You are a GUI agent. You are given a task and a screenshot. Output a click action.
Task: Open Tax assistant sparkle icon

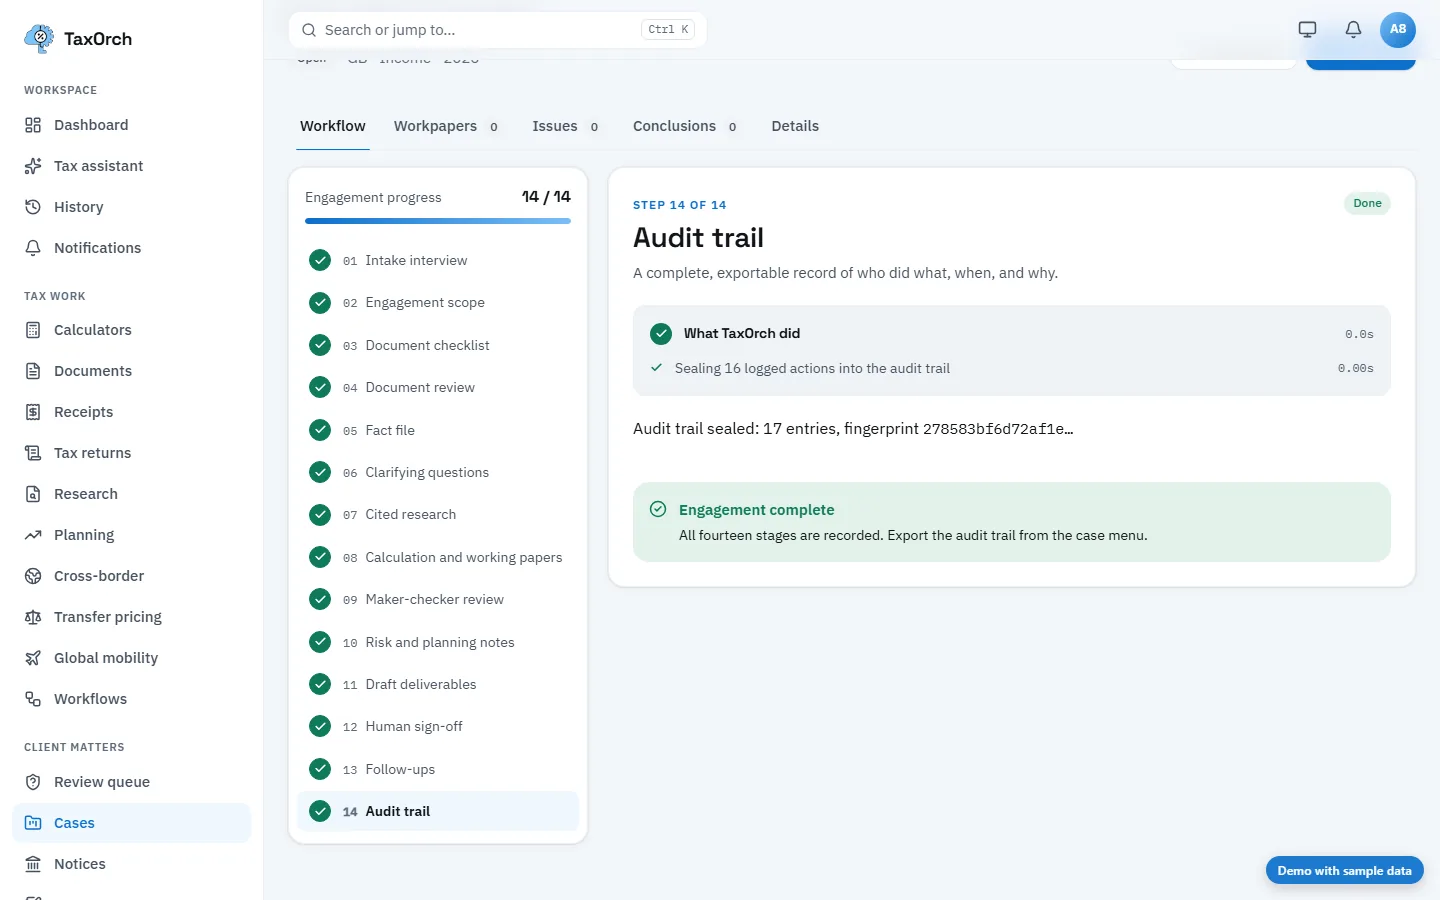click(x=33, y=166)
